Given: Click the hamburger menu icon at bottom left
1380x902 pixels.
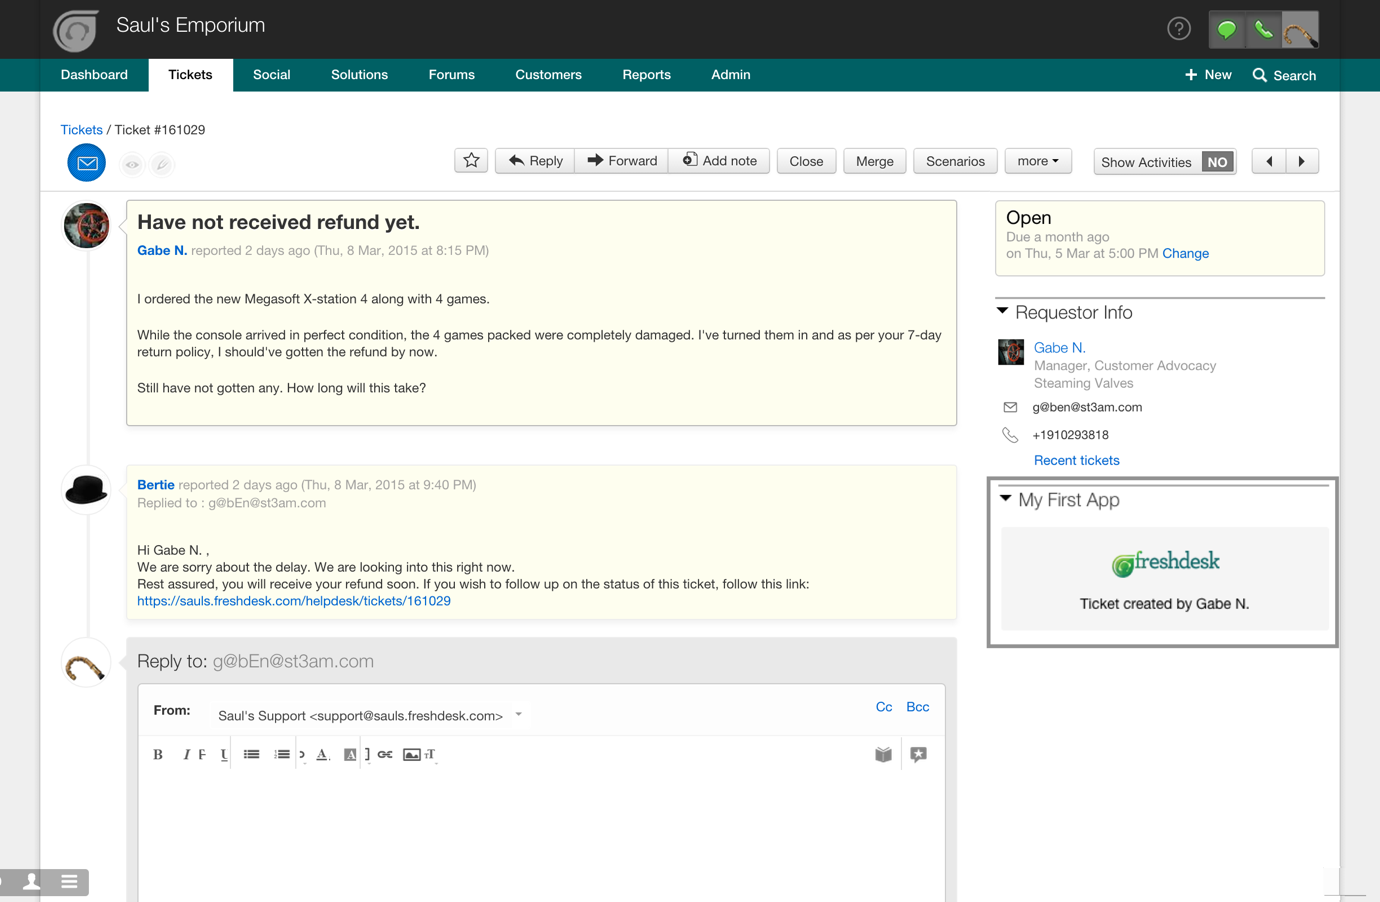Looking at the screenshot, I should pos(69,882).
